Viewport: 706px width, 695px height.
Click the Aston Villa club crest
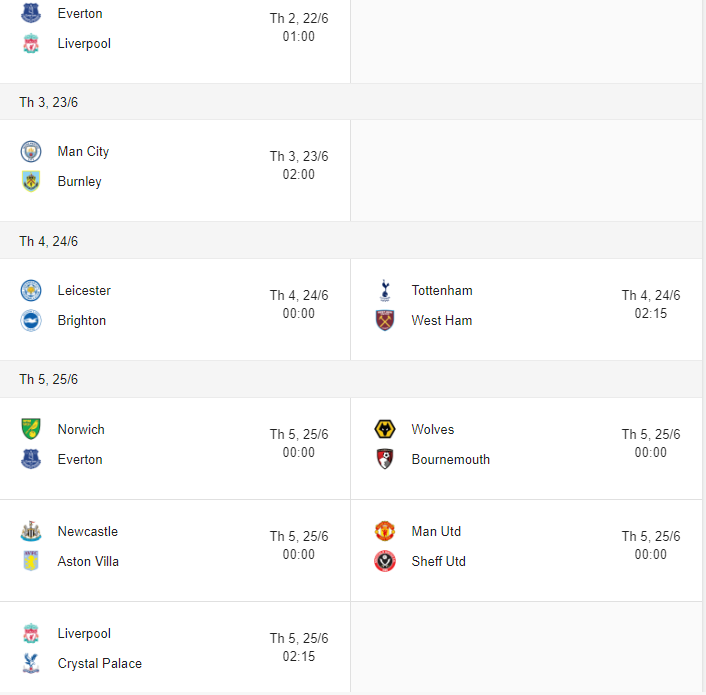(31, 562)
